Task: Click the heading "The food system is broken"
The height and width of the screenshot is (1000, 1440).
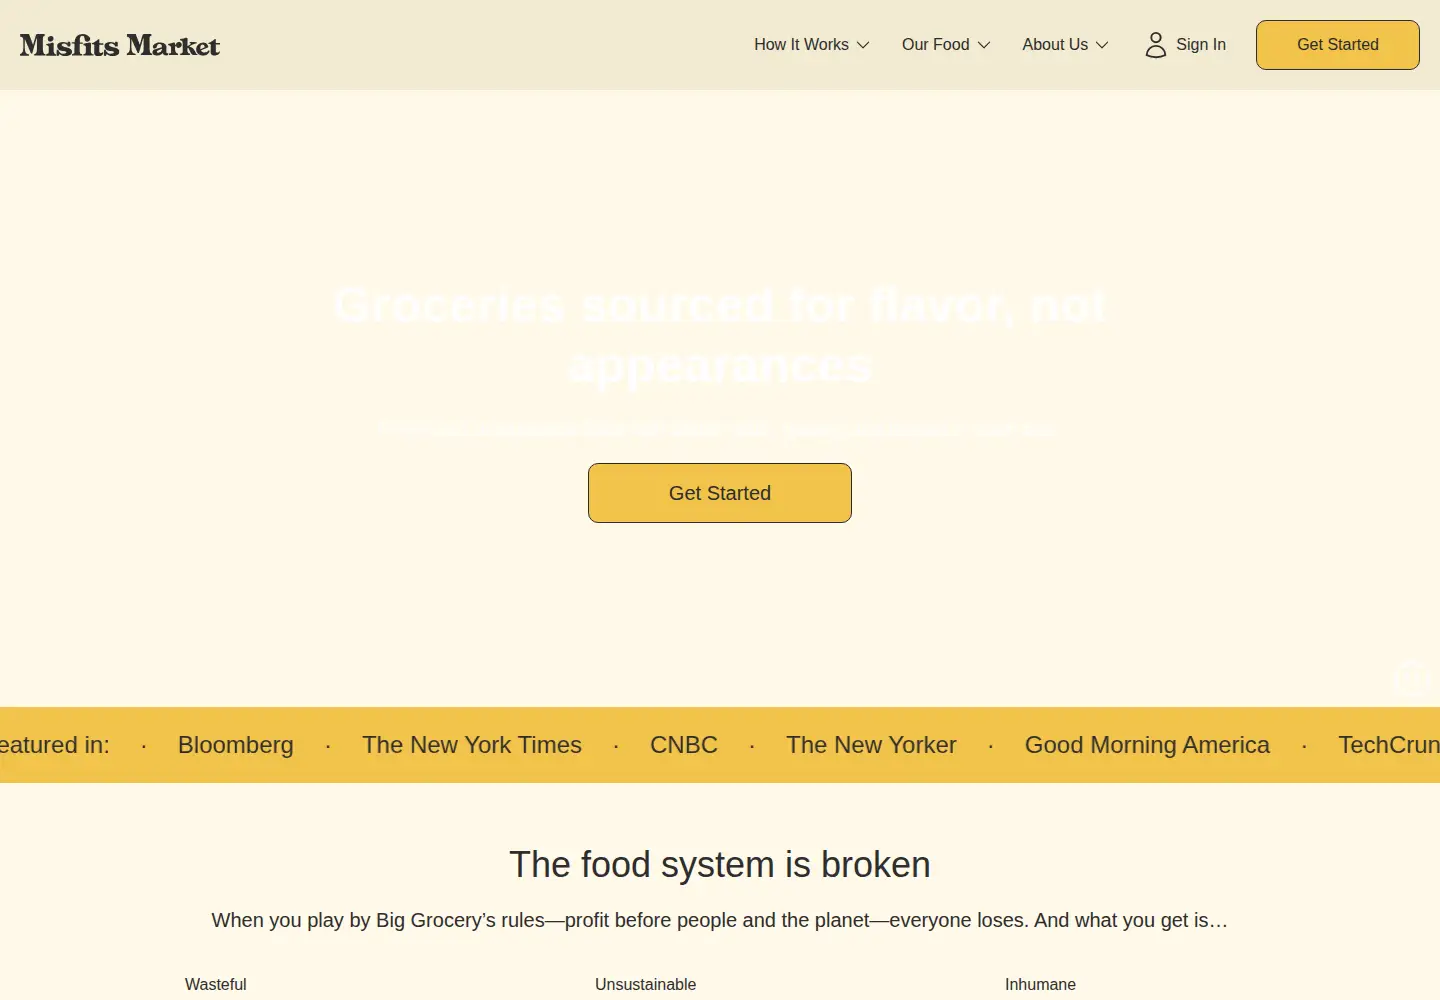Action: point(720,865)
